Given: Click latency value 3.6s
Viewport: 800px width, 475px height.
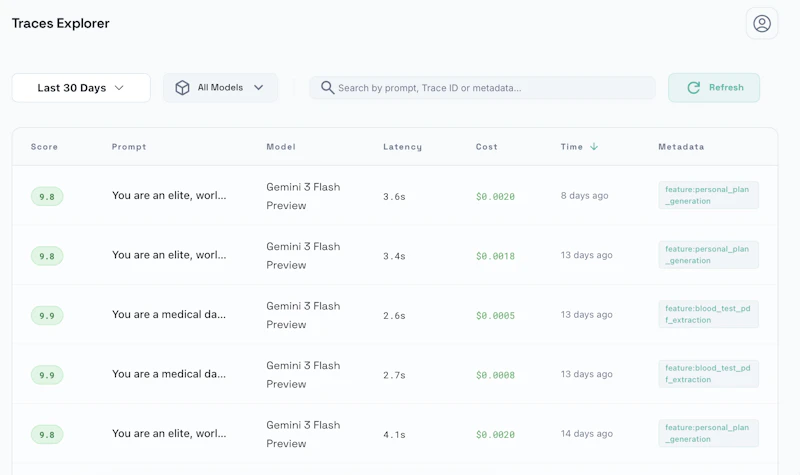Looking at the screenshot, I should click(394, 196).
